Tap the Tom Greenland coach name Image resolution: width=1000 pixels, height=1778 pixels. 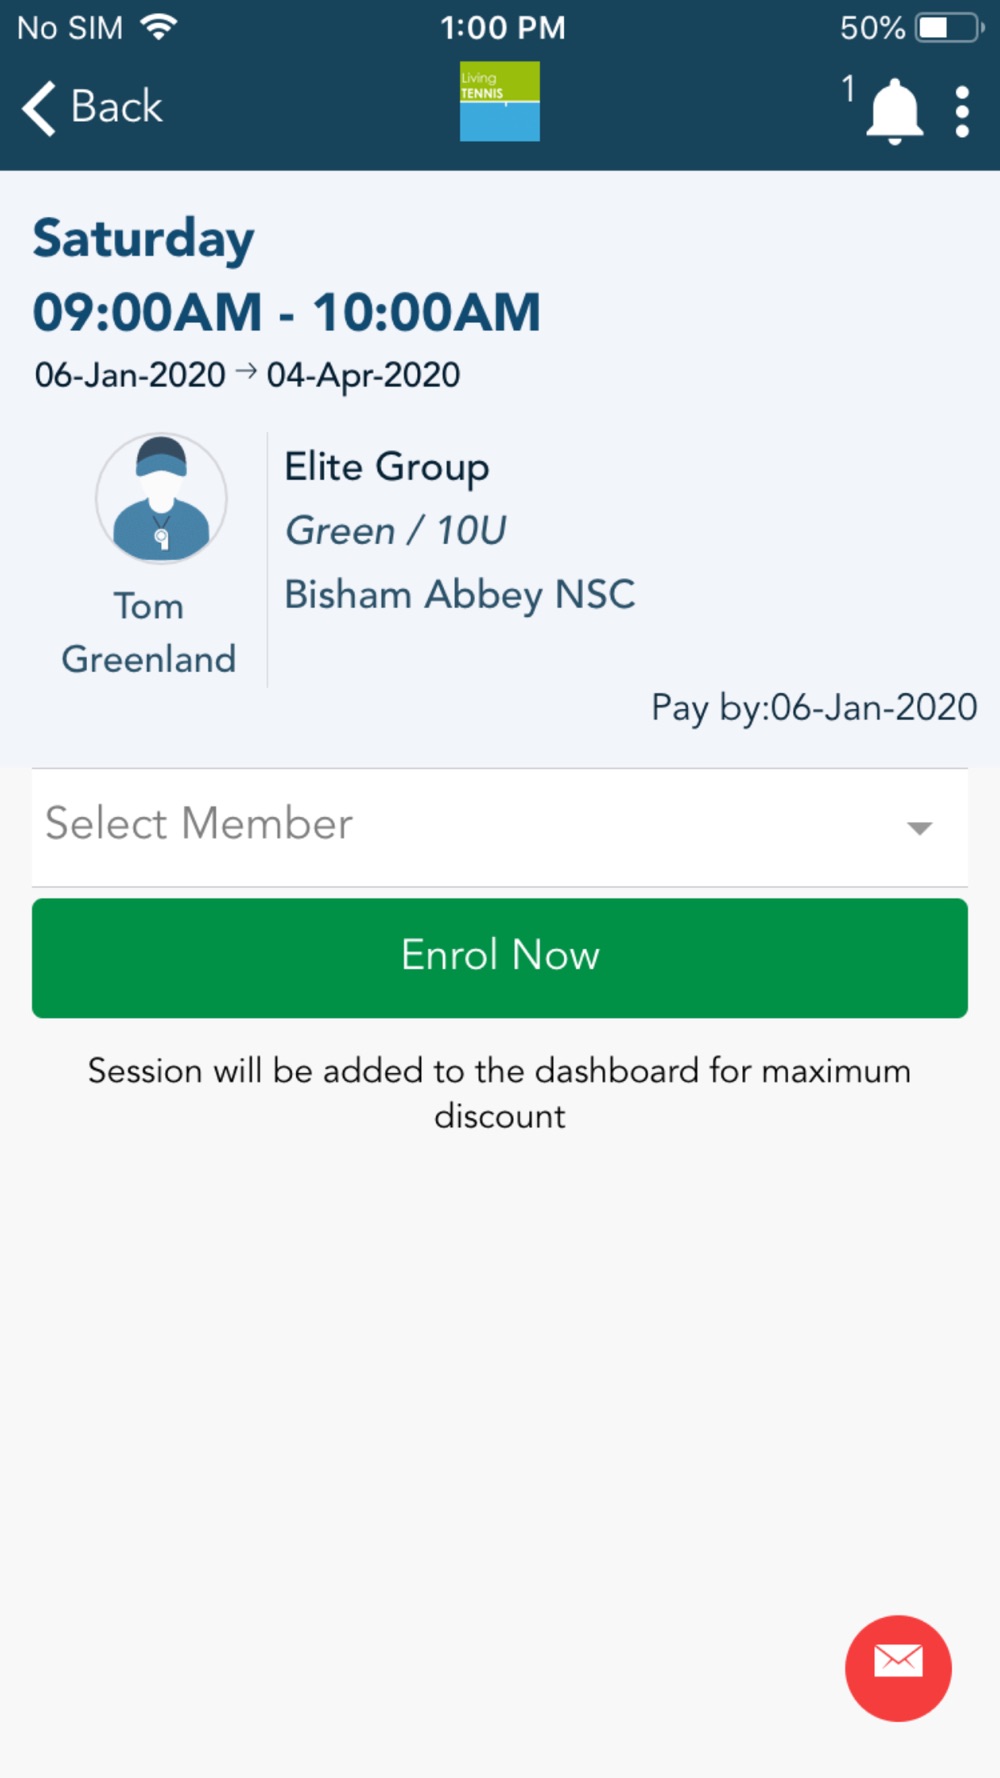pos(149,632)
